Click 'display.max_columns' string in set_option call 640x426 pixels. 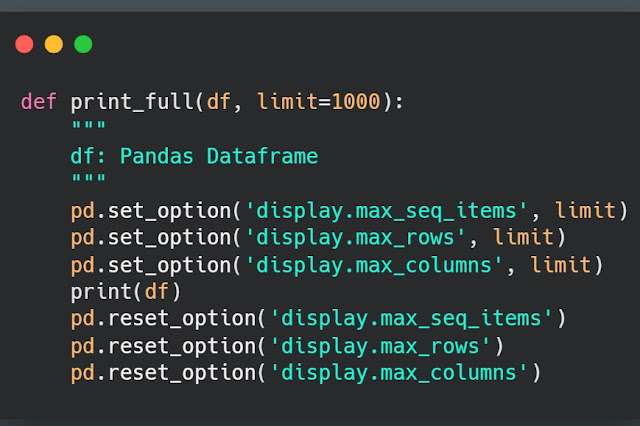[x=373, y=265]
